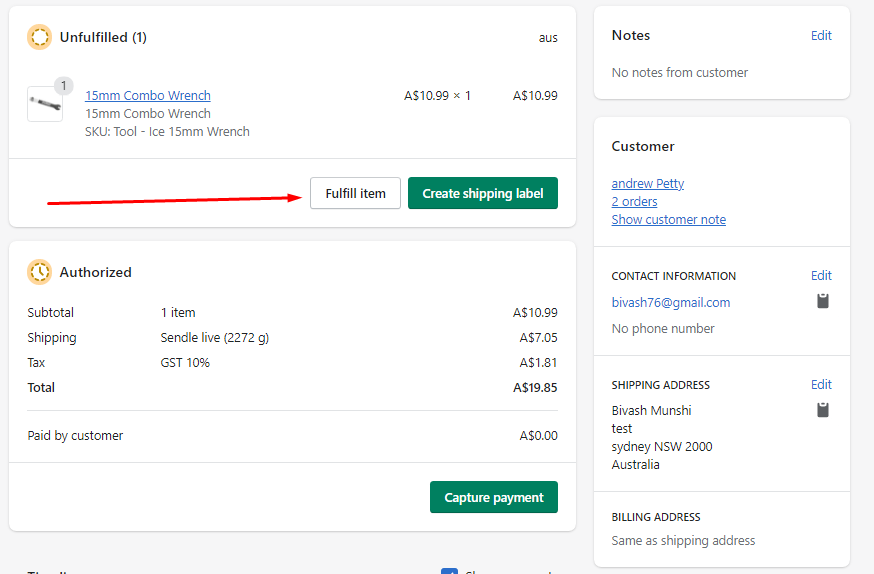Edit the Contact Information section
This screenshot has height=574, width=874.
coord(820,276)
